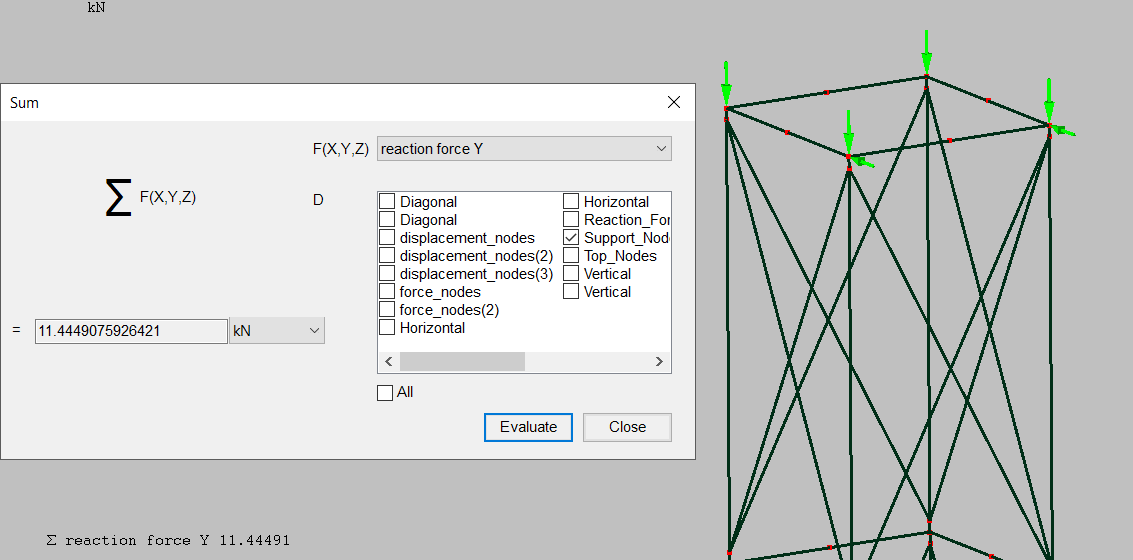Tick the Top_Nodes checkbox
The image size is (1133, 560).
(571, 256)
